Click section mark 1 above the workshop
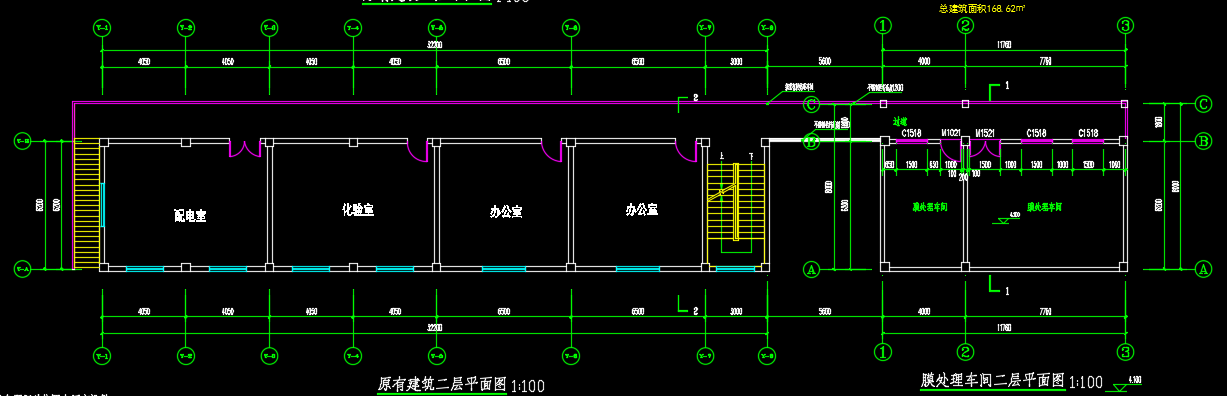This screenshot has height=396, width=1227. coord(1007,86)
